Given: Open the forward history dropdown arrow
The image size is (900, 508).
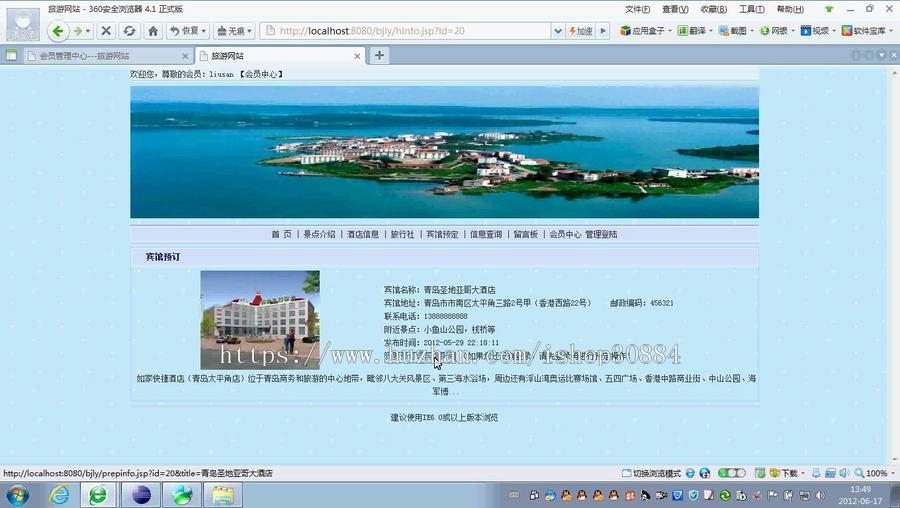Looking at the screenshot, I should [88, 31].
